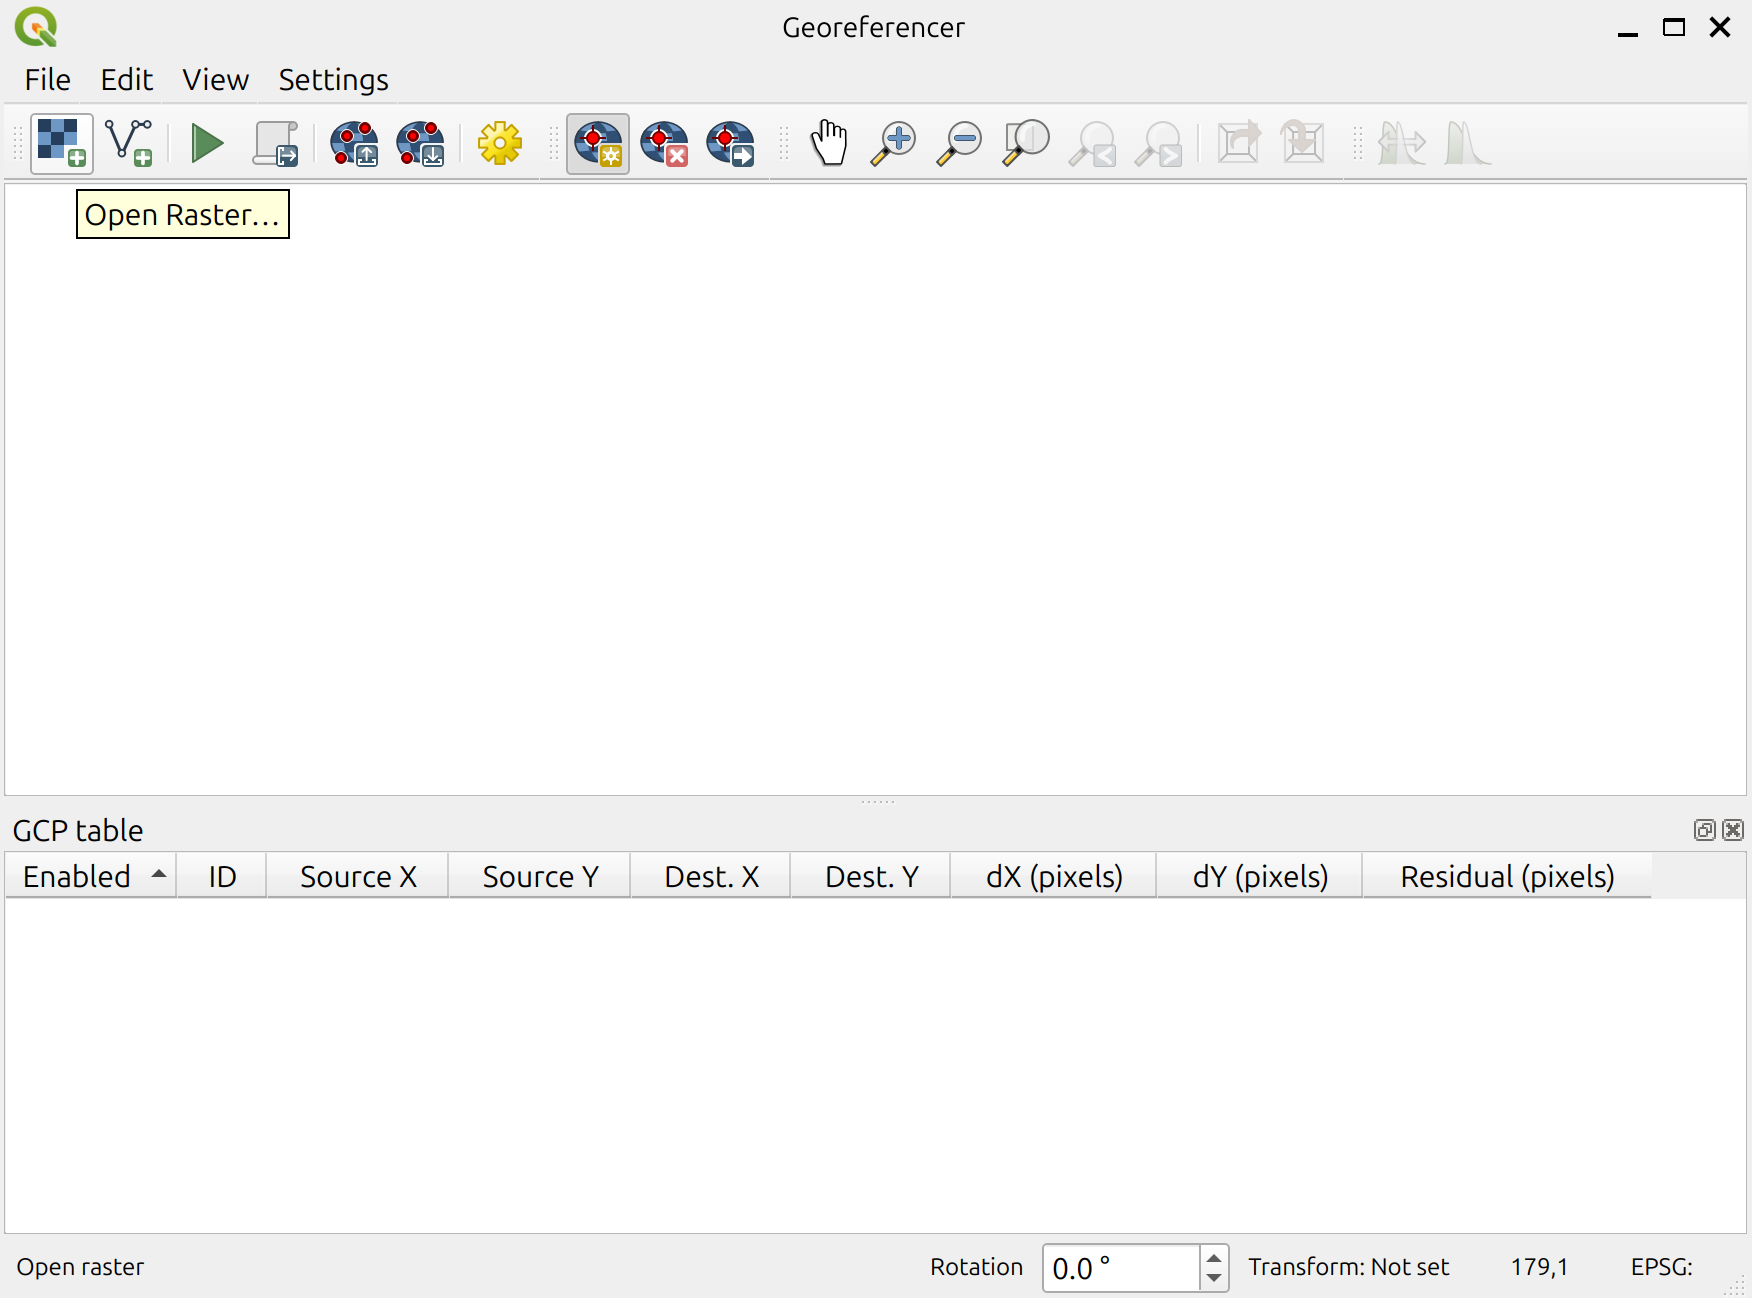This screenshot has width=1752, height=1298.
Task: Decrease rotation with the down arrow
Action: pyautogui.click(x=1214, y=1278)
